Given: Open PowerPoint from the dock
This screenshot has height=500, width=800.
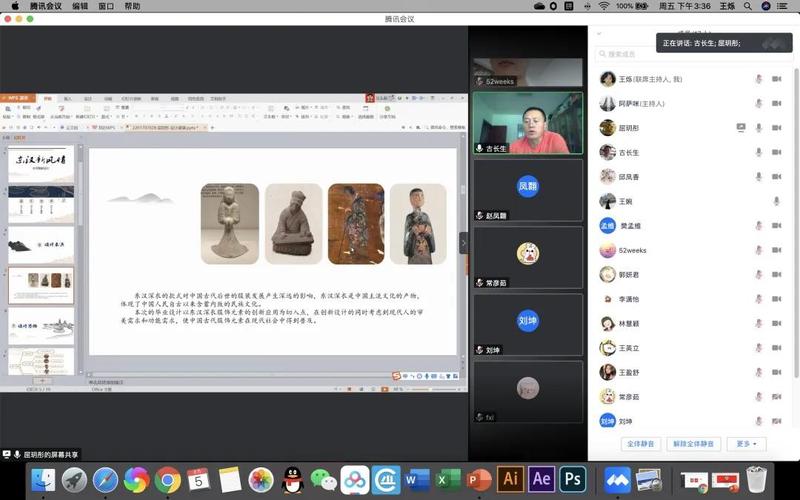Looking at the screenshot, I should [479, 480].
